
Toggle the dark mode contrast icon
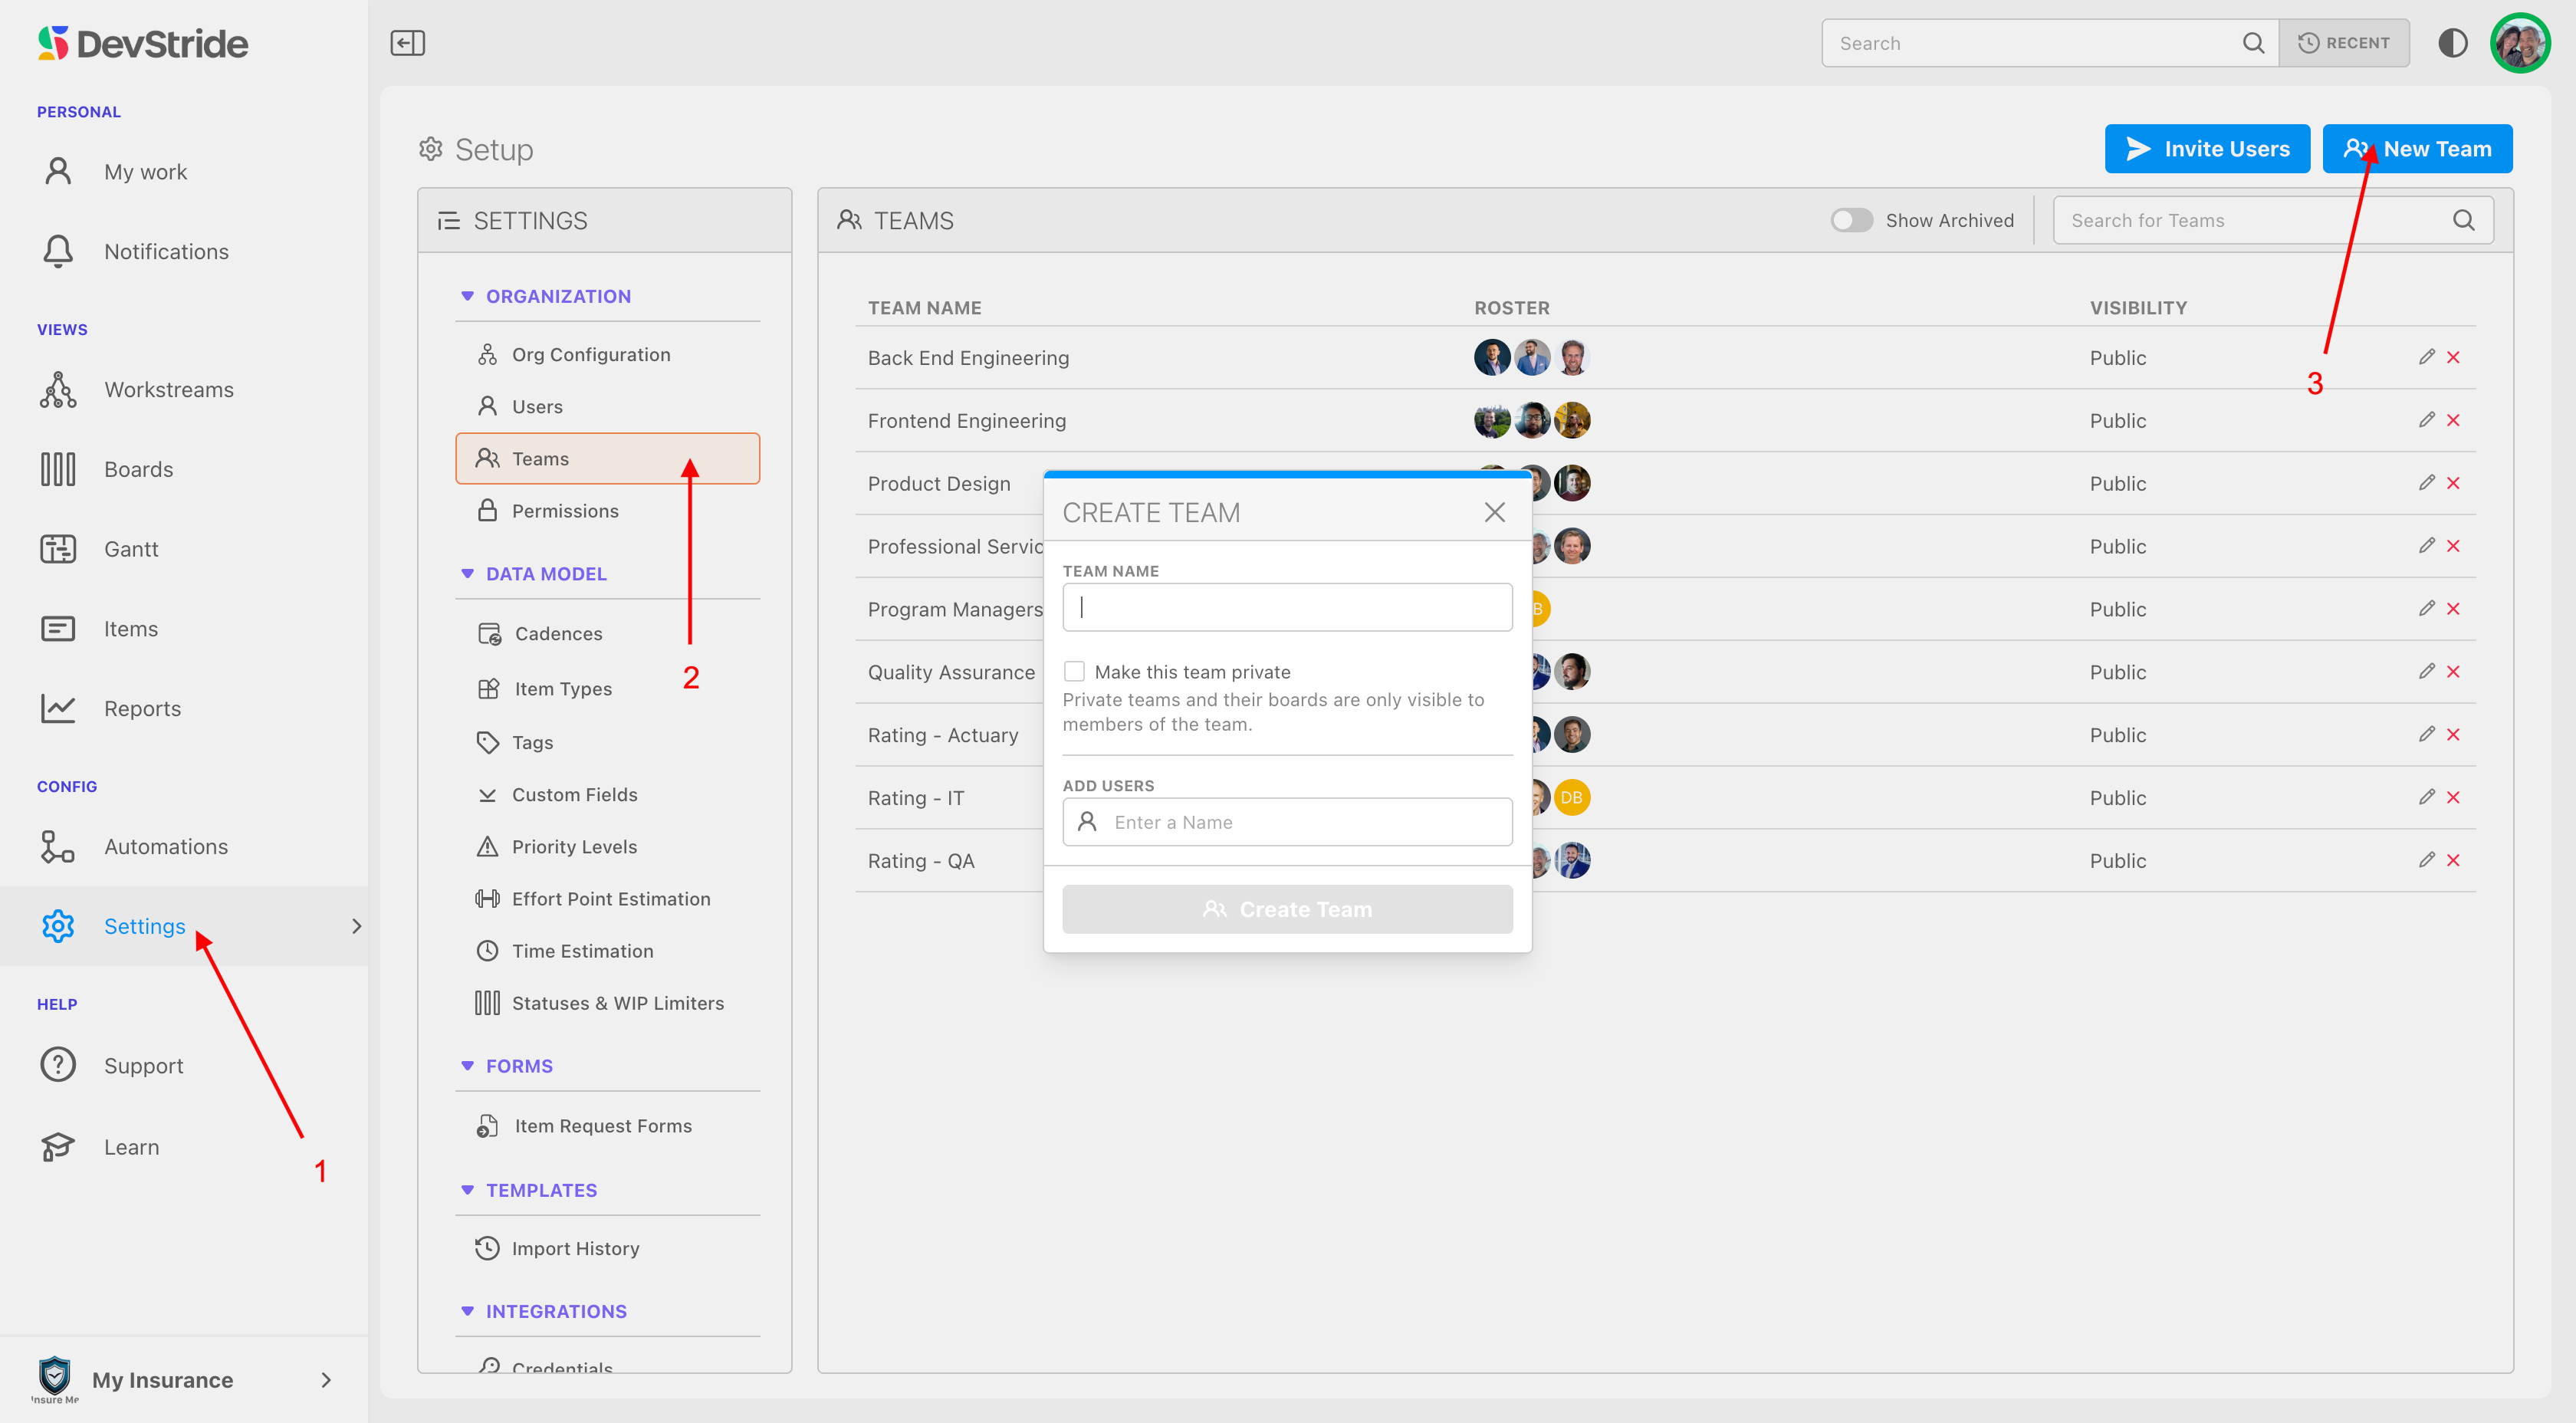pos(2452,43)
